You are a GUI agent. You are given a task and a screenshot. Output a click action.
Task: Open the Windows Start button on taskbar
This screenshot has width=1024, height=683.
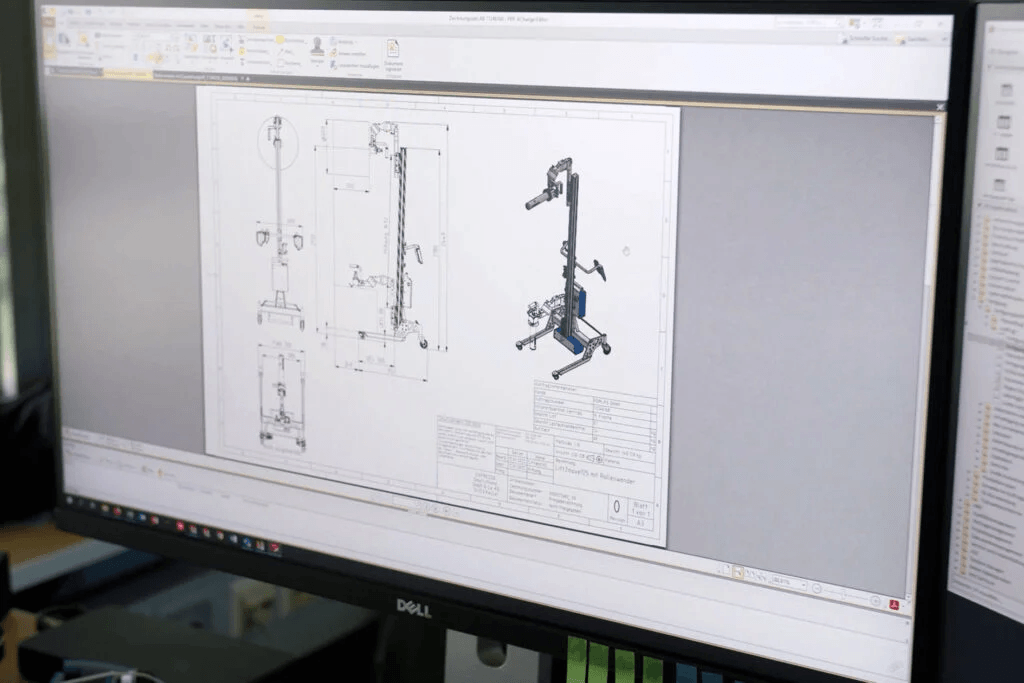click(x=70, y=500)
